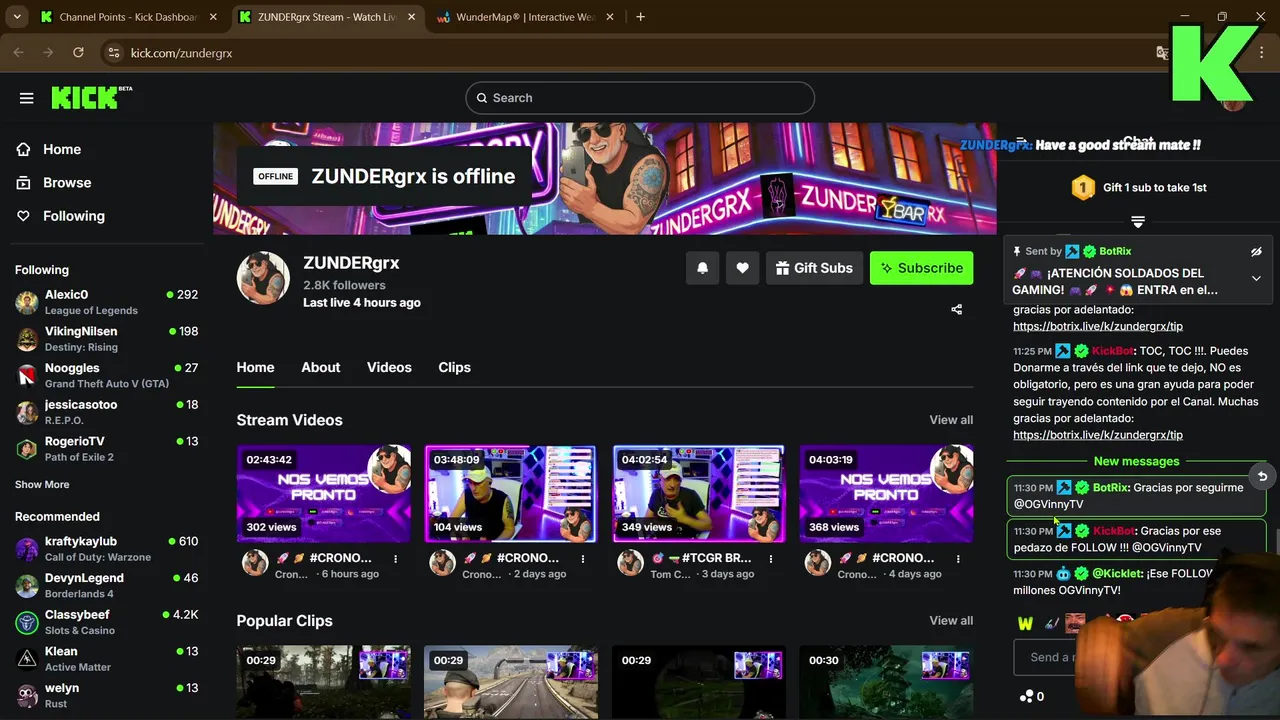Switch to the Videos tab

[389, 367]
